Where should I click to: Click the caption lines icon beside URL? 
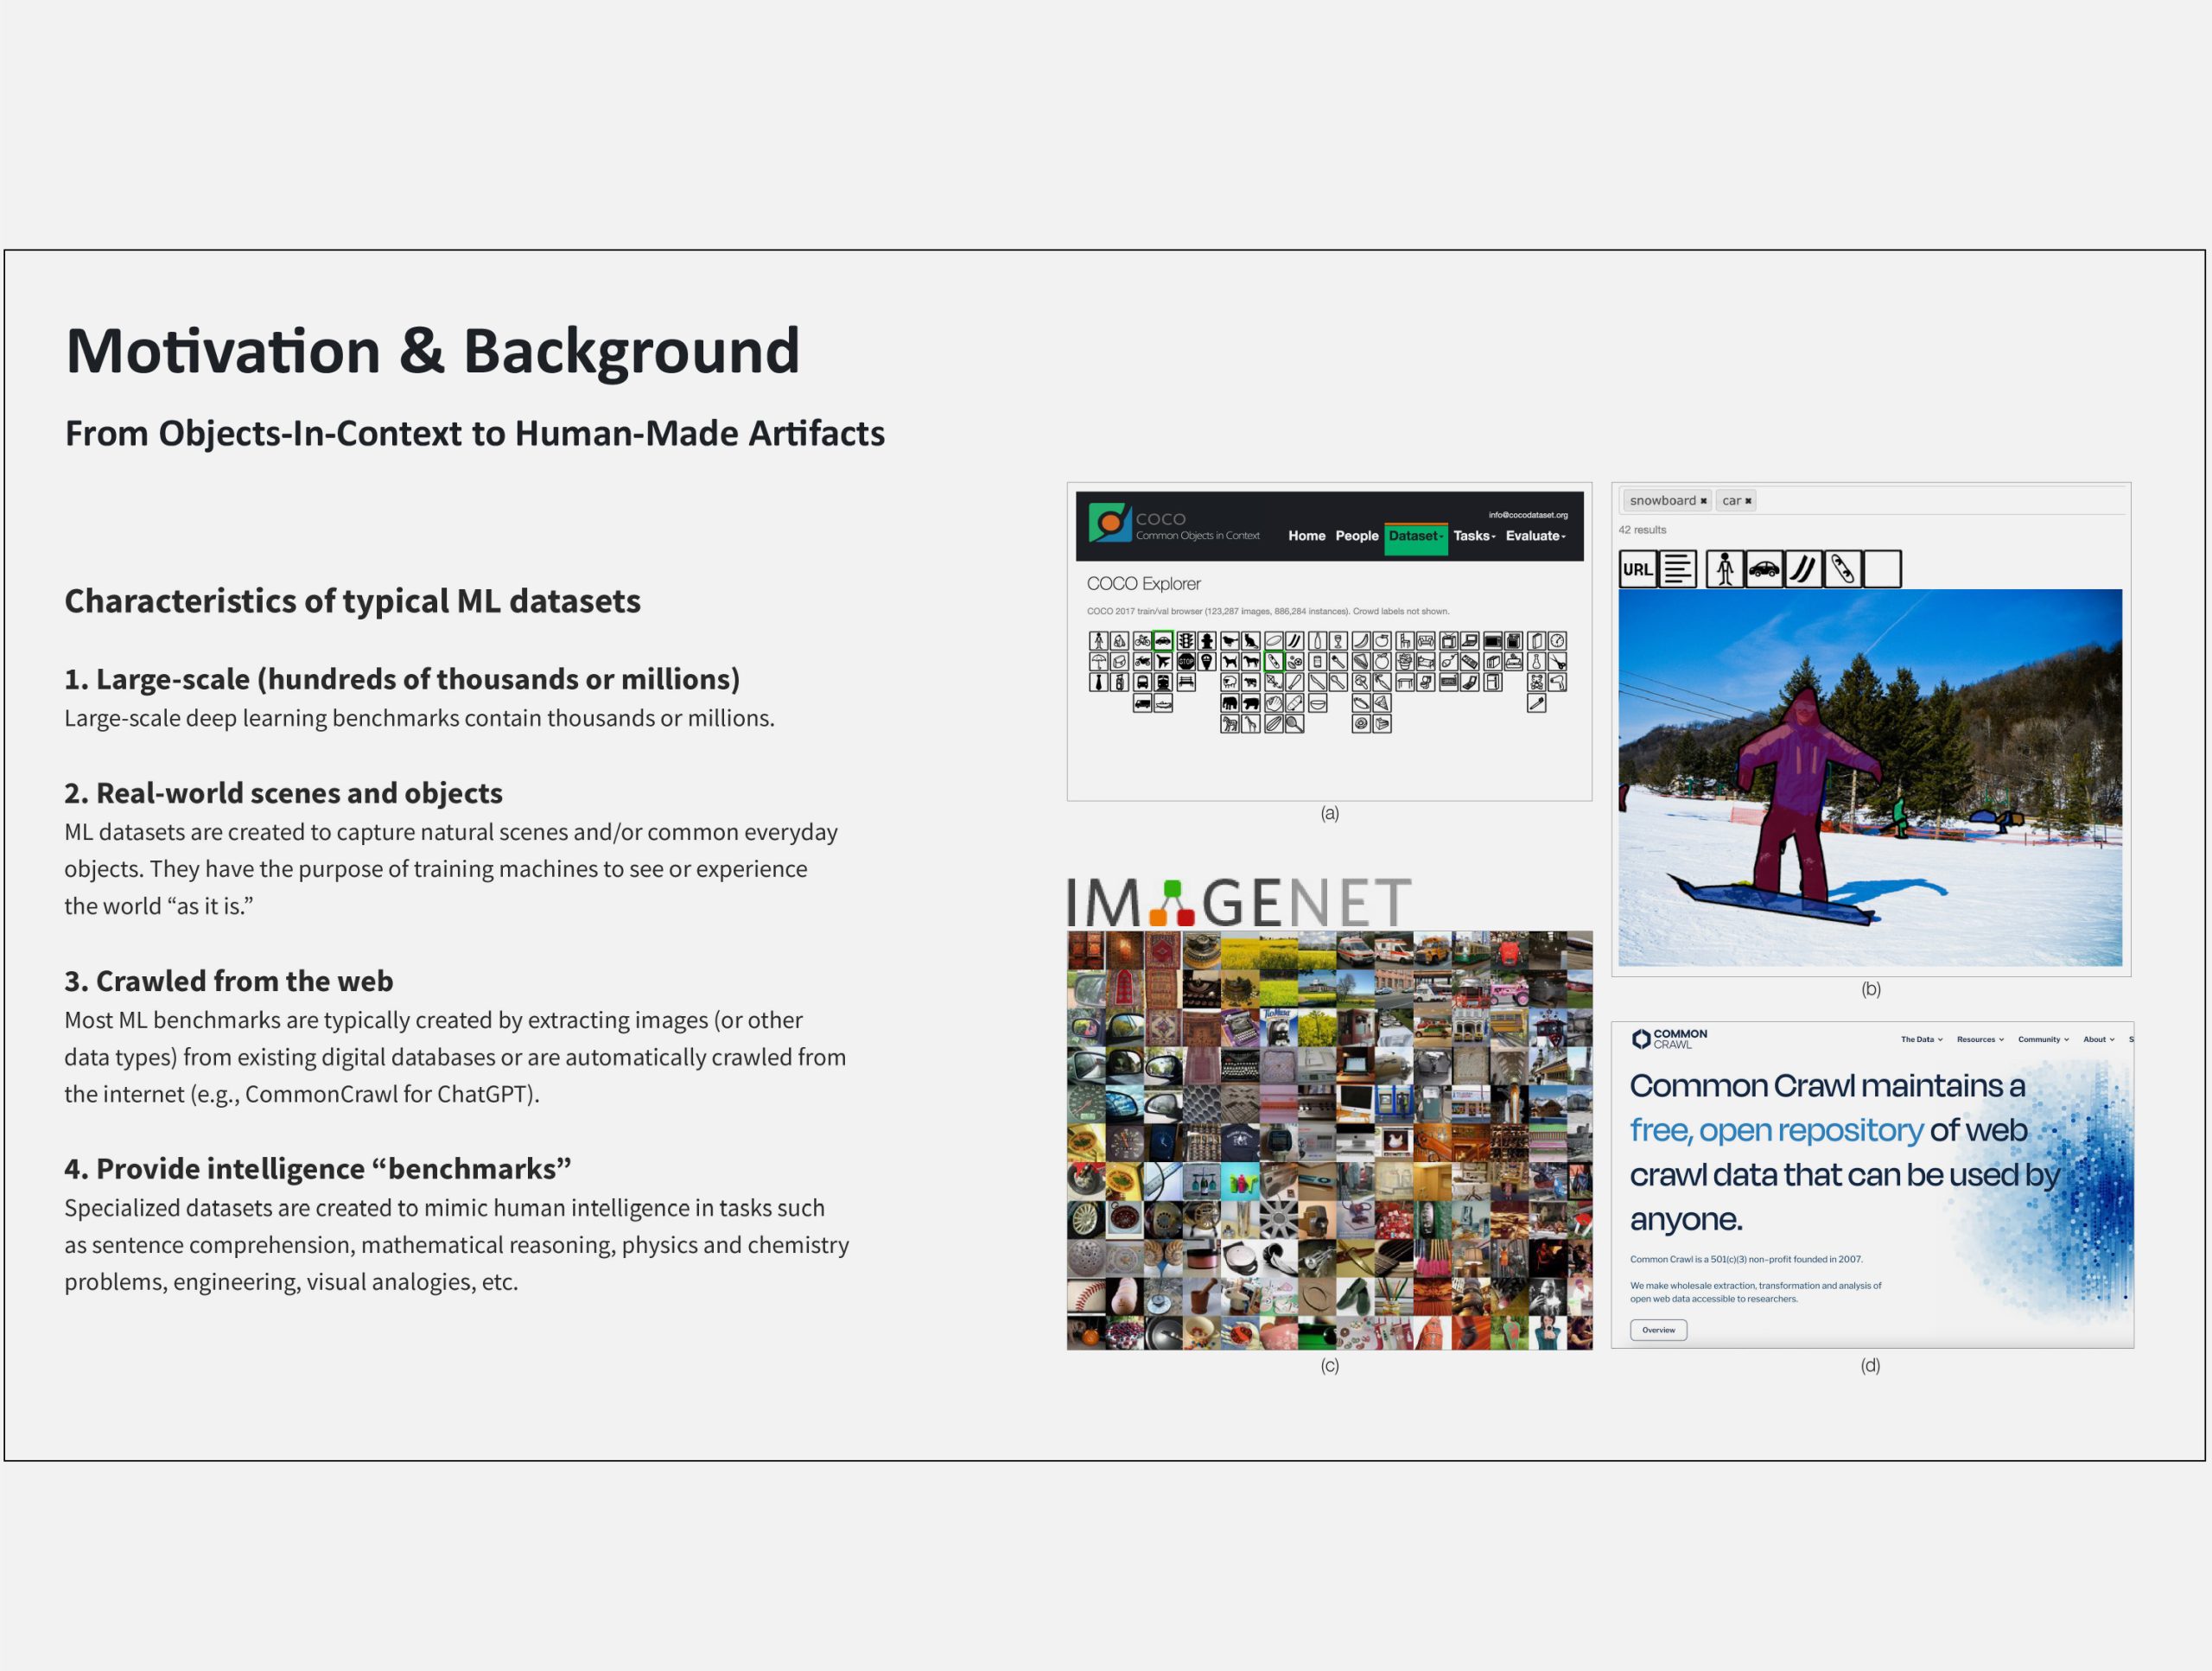point(1678,569)
